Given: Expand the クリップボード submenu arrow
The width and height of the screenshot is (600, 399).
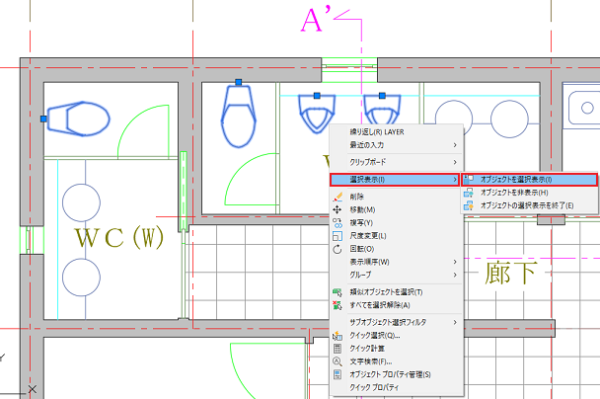Looking at the screenshot, I should pyautogui.click(x=455, y=162).
